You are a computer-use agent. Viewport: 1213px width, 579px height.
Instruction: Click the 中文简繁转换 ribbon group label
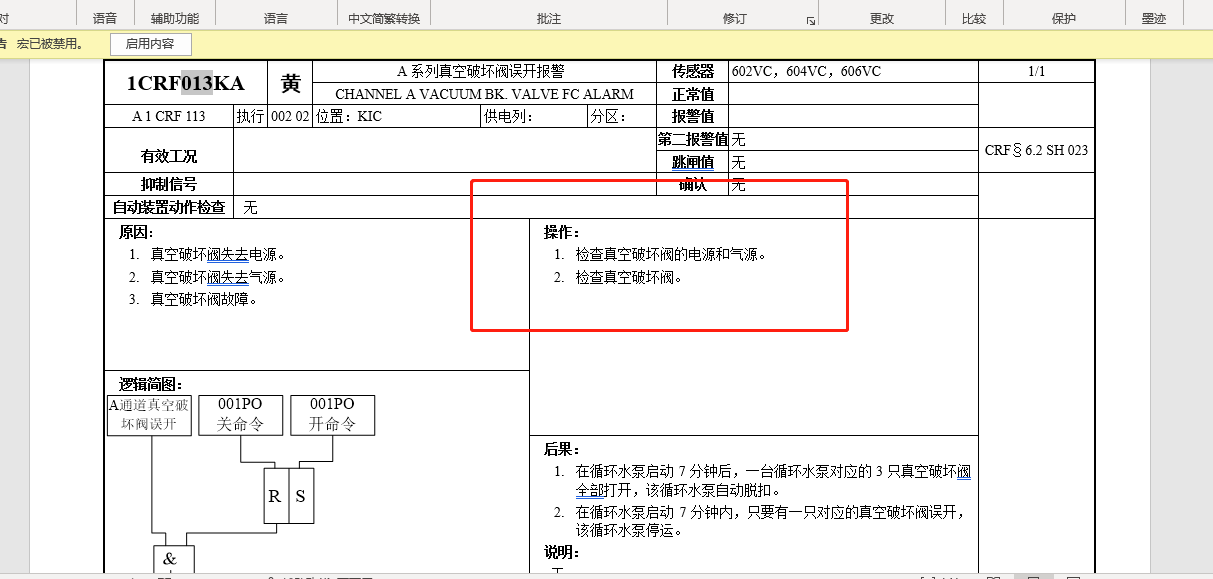point(384,18)
